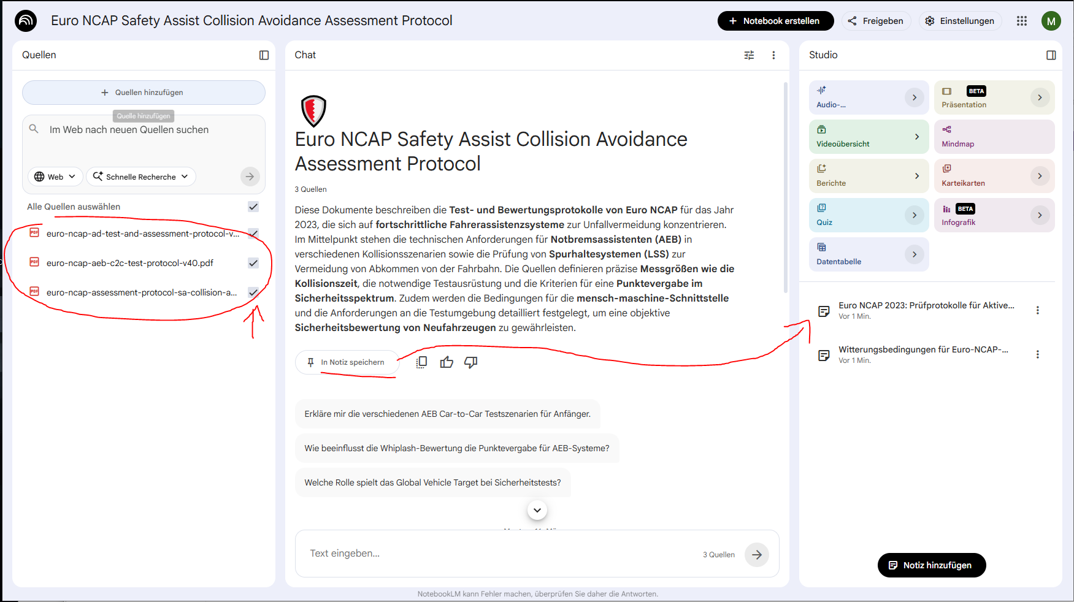Viewport: 1074px width, 602px height.
Task: Select suggestion about AEB Car-to-Car Testszenarien
Action: 447,414
